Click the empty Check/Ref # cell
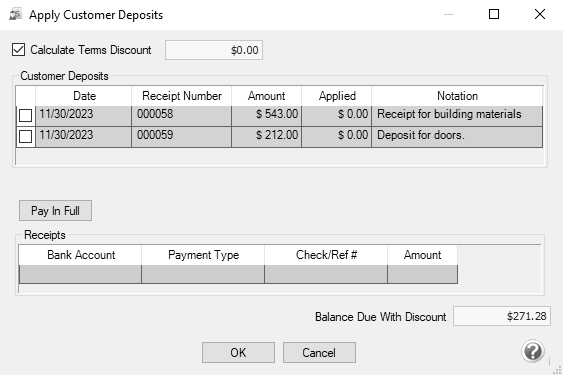563x375 pixels. pyautogui.click(x=326, y=274)
